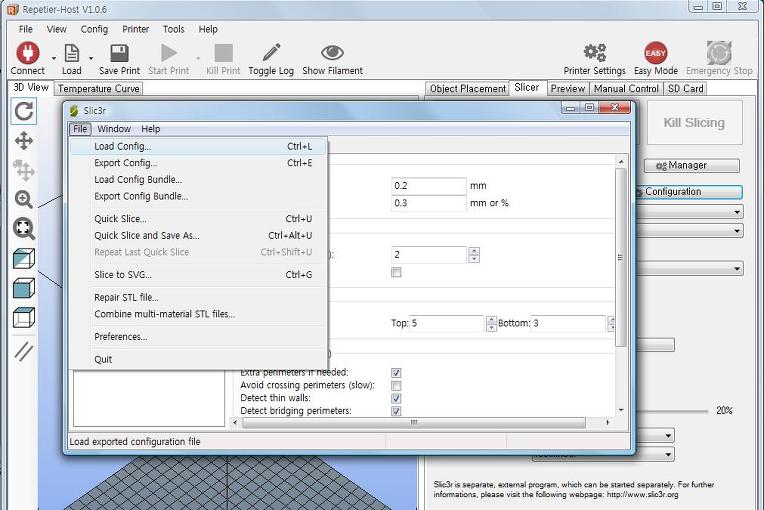Open the Manual Control tab
Screen dimensions: 764x510
point(626,89)
